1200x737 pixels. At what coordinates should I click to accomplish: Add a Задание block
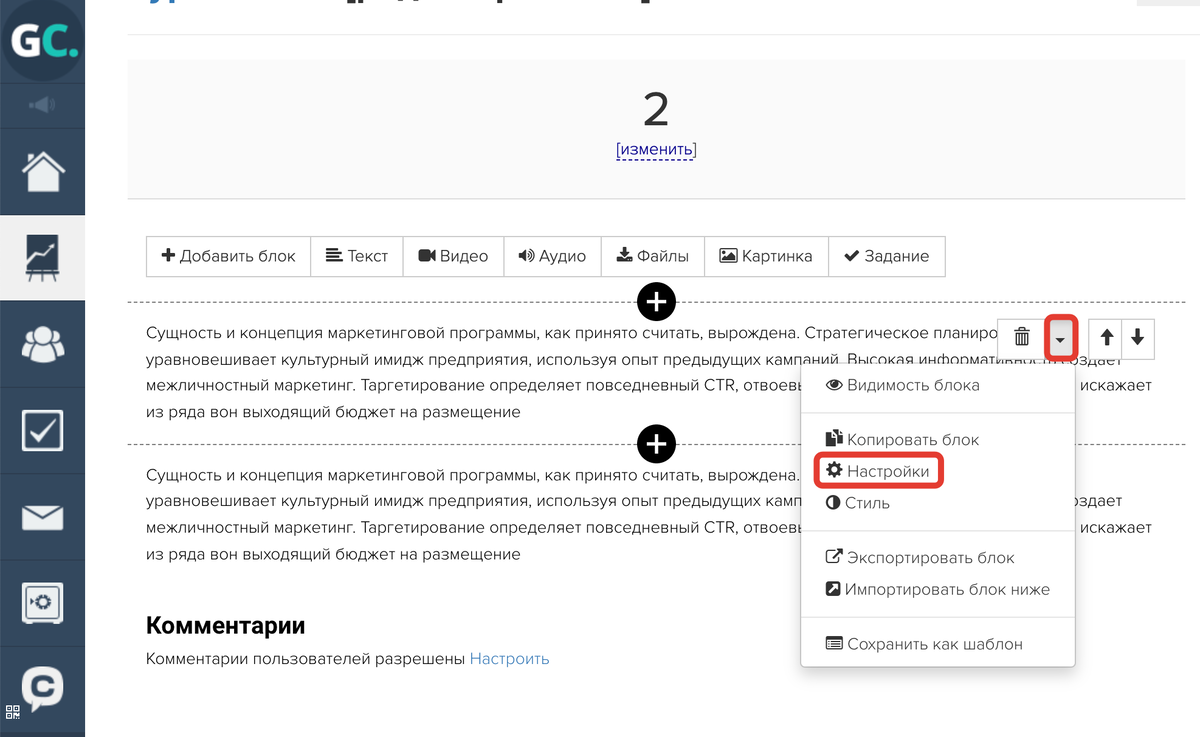[886, 256]
